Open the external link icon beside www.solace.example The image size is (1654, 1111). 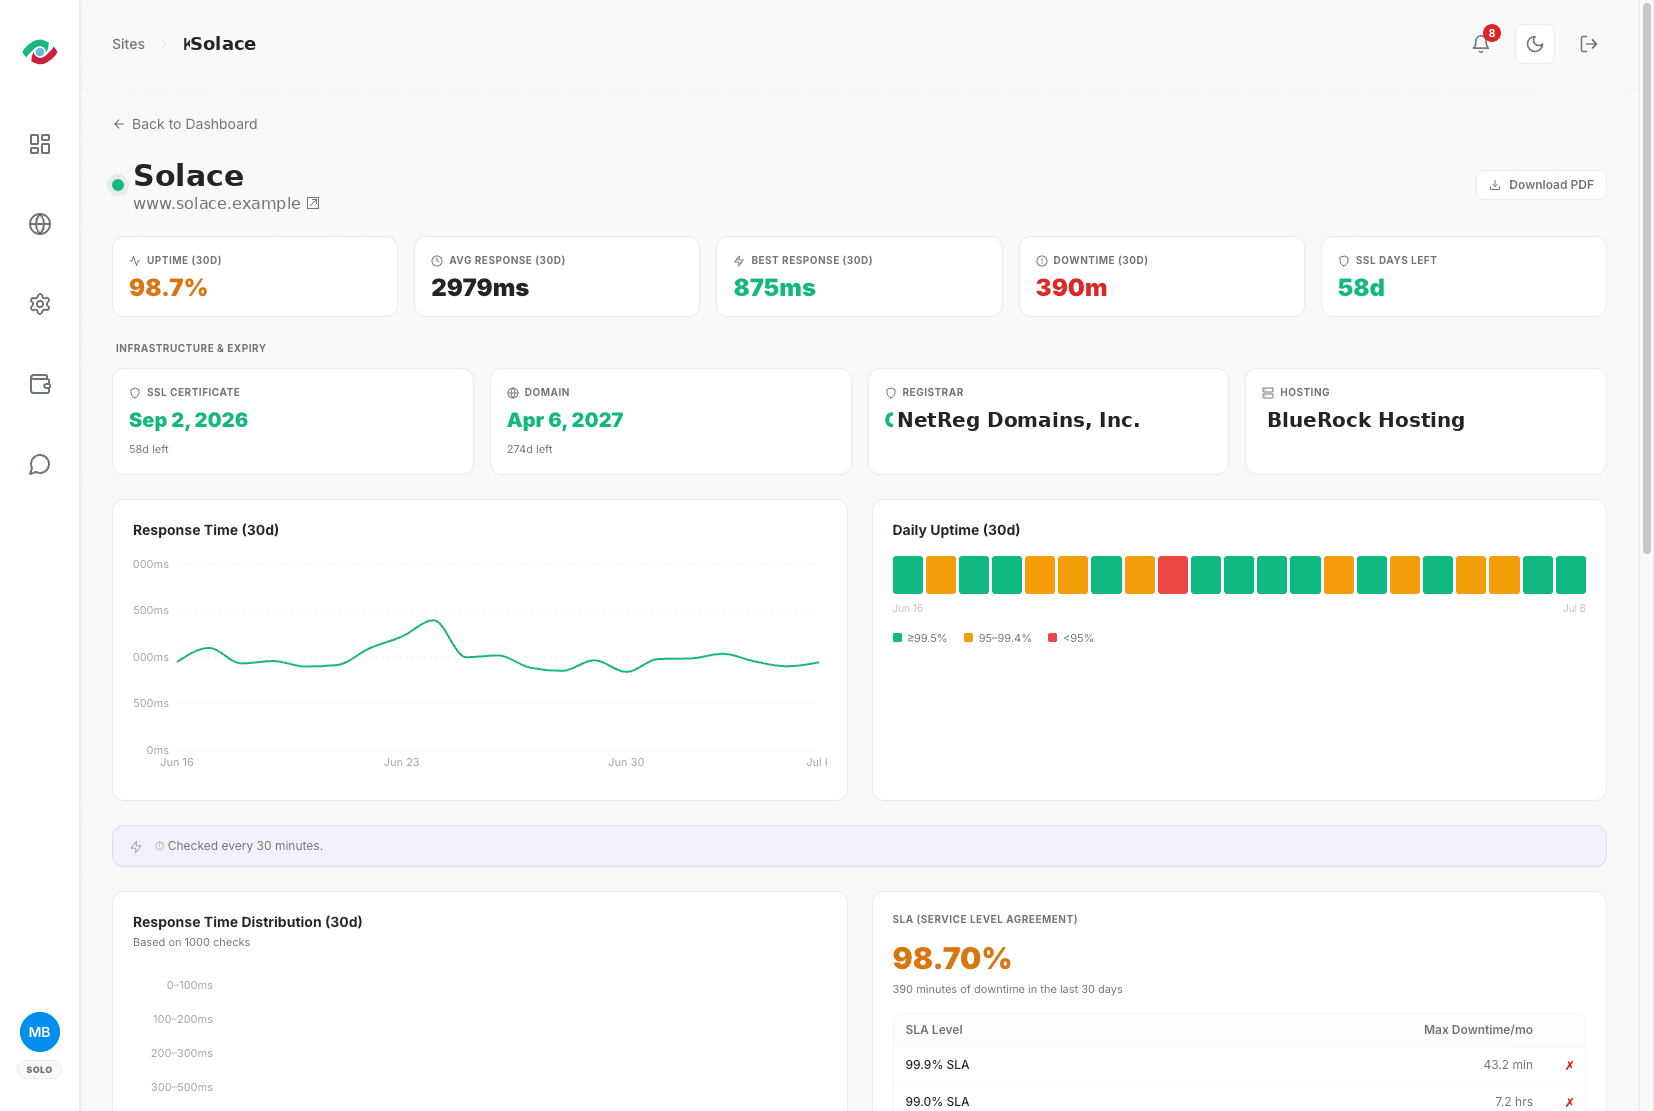313,203
